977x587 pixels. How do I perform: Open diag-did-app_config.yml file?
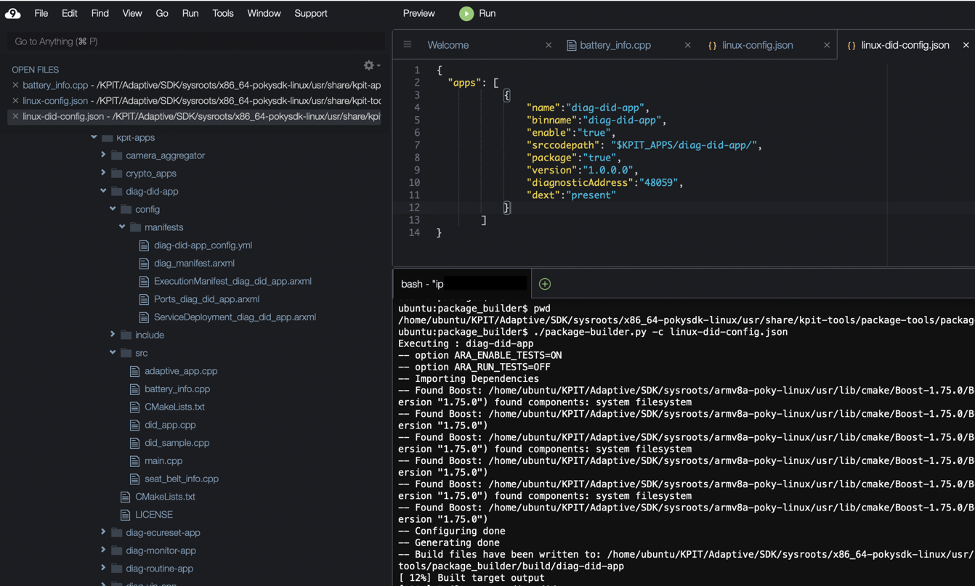[202, 245]
